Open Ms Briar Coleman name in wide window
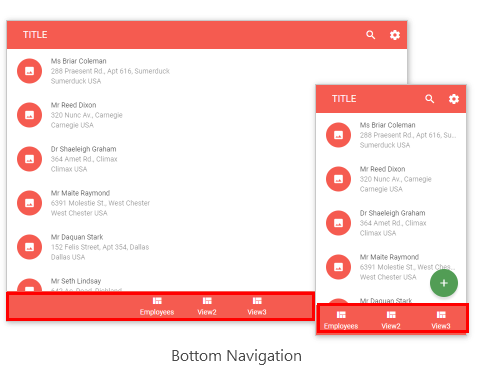483x378 pixels. [79, 61]
